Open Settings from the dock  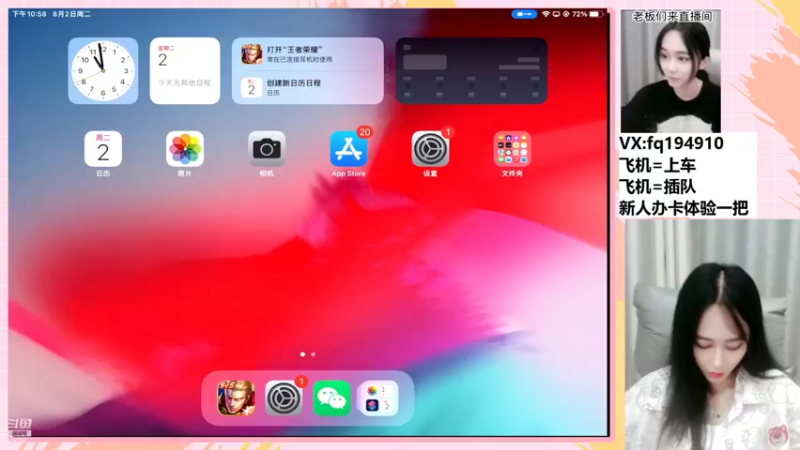(x=284, y=398)
